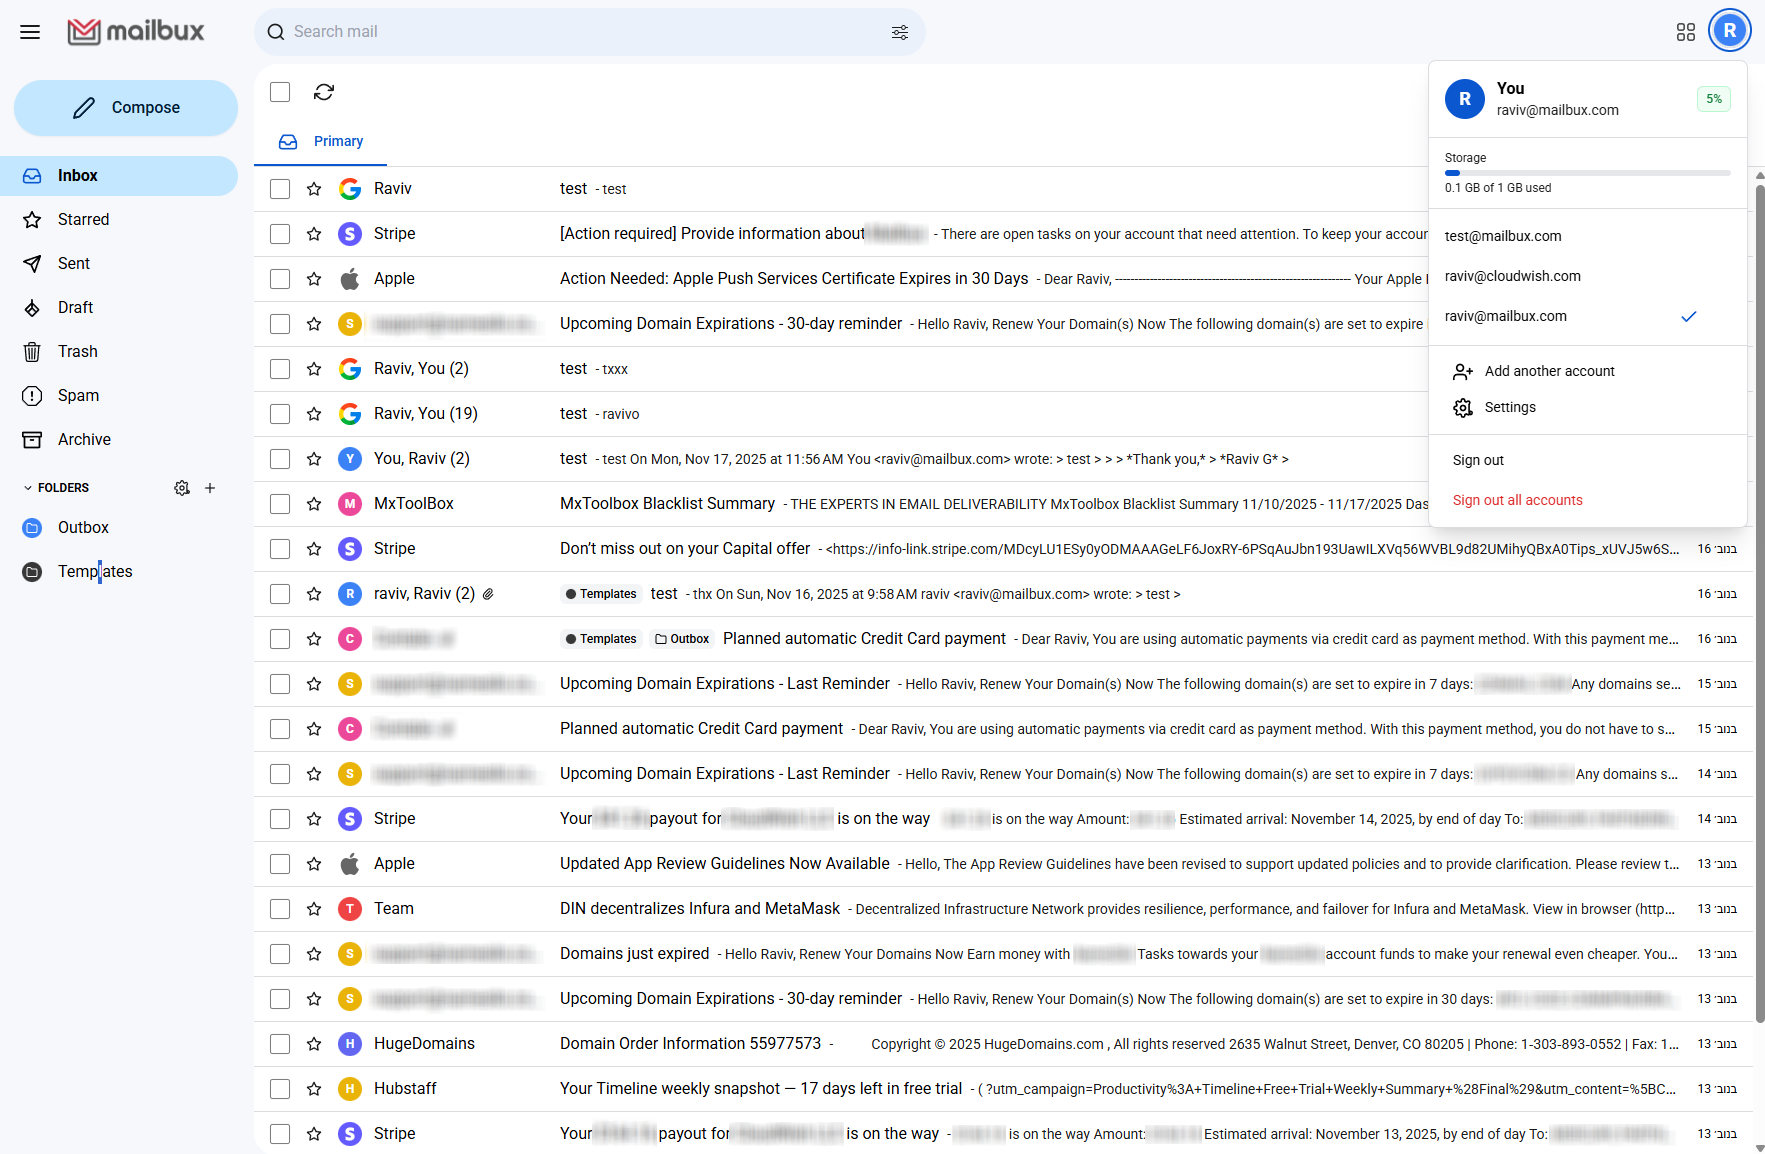Check the select-all checkbox above the list
The image size is (1765, 1154).
(279, 91)
